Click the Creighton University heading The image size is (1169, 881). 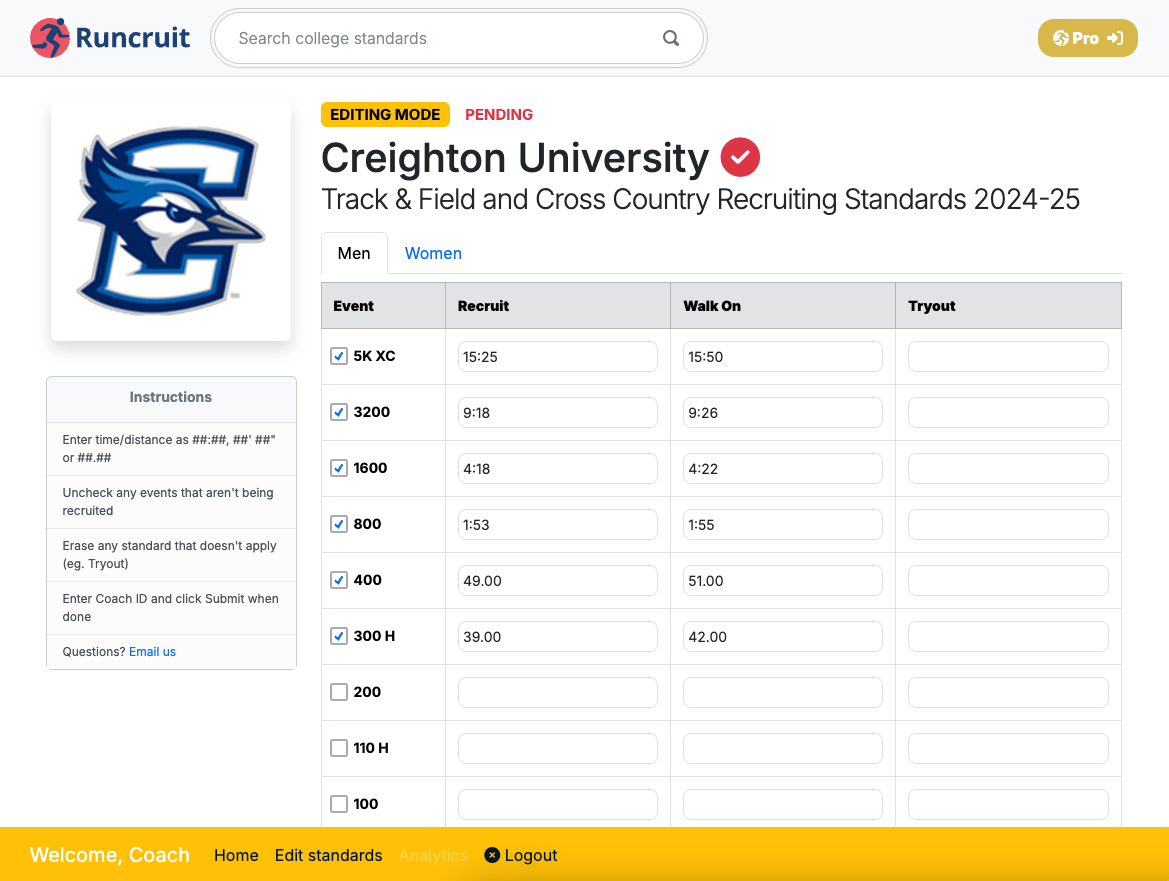[515, 158]
